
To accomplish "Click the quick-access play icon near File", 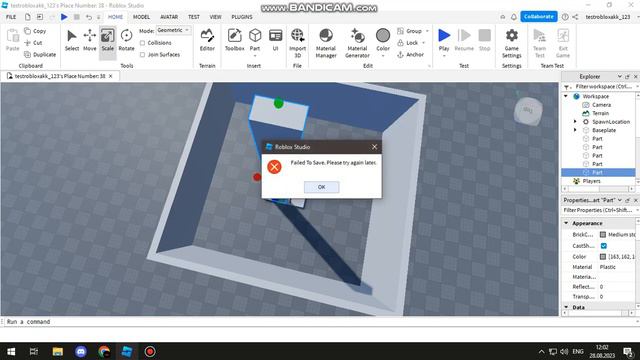I will tap(64, 17).
